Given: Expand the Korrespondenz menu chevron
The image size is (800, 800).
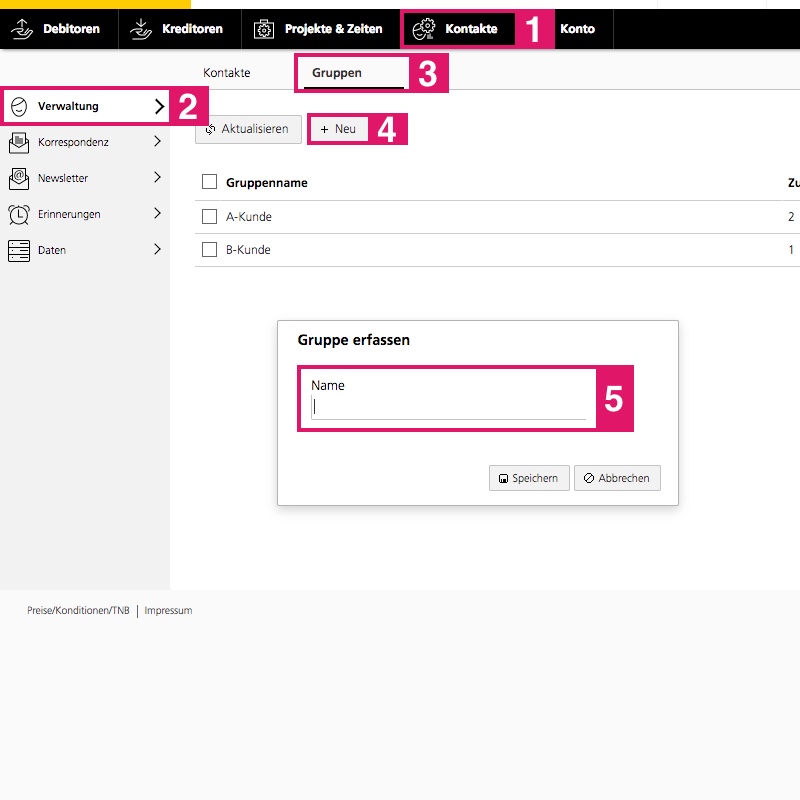Looking at the screenshot, I should pyautogui.click(x=157, y=142).
